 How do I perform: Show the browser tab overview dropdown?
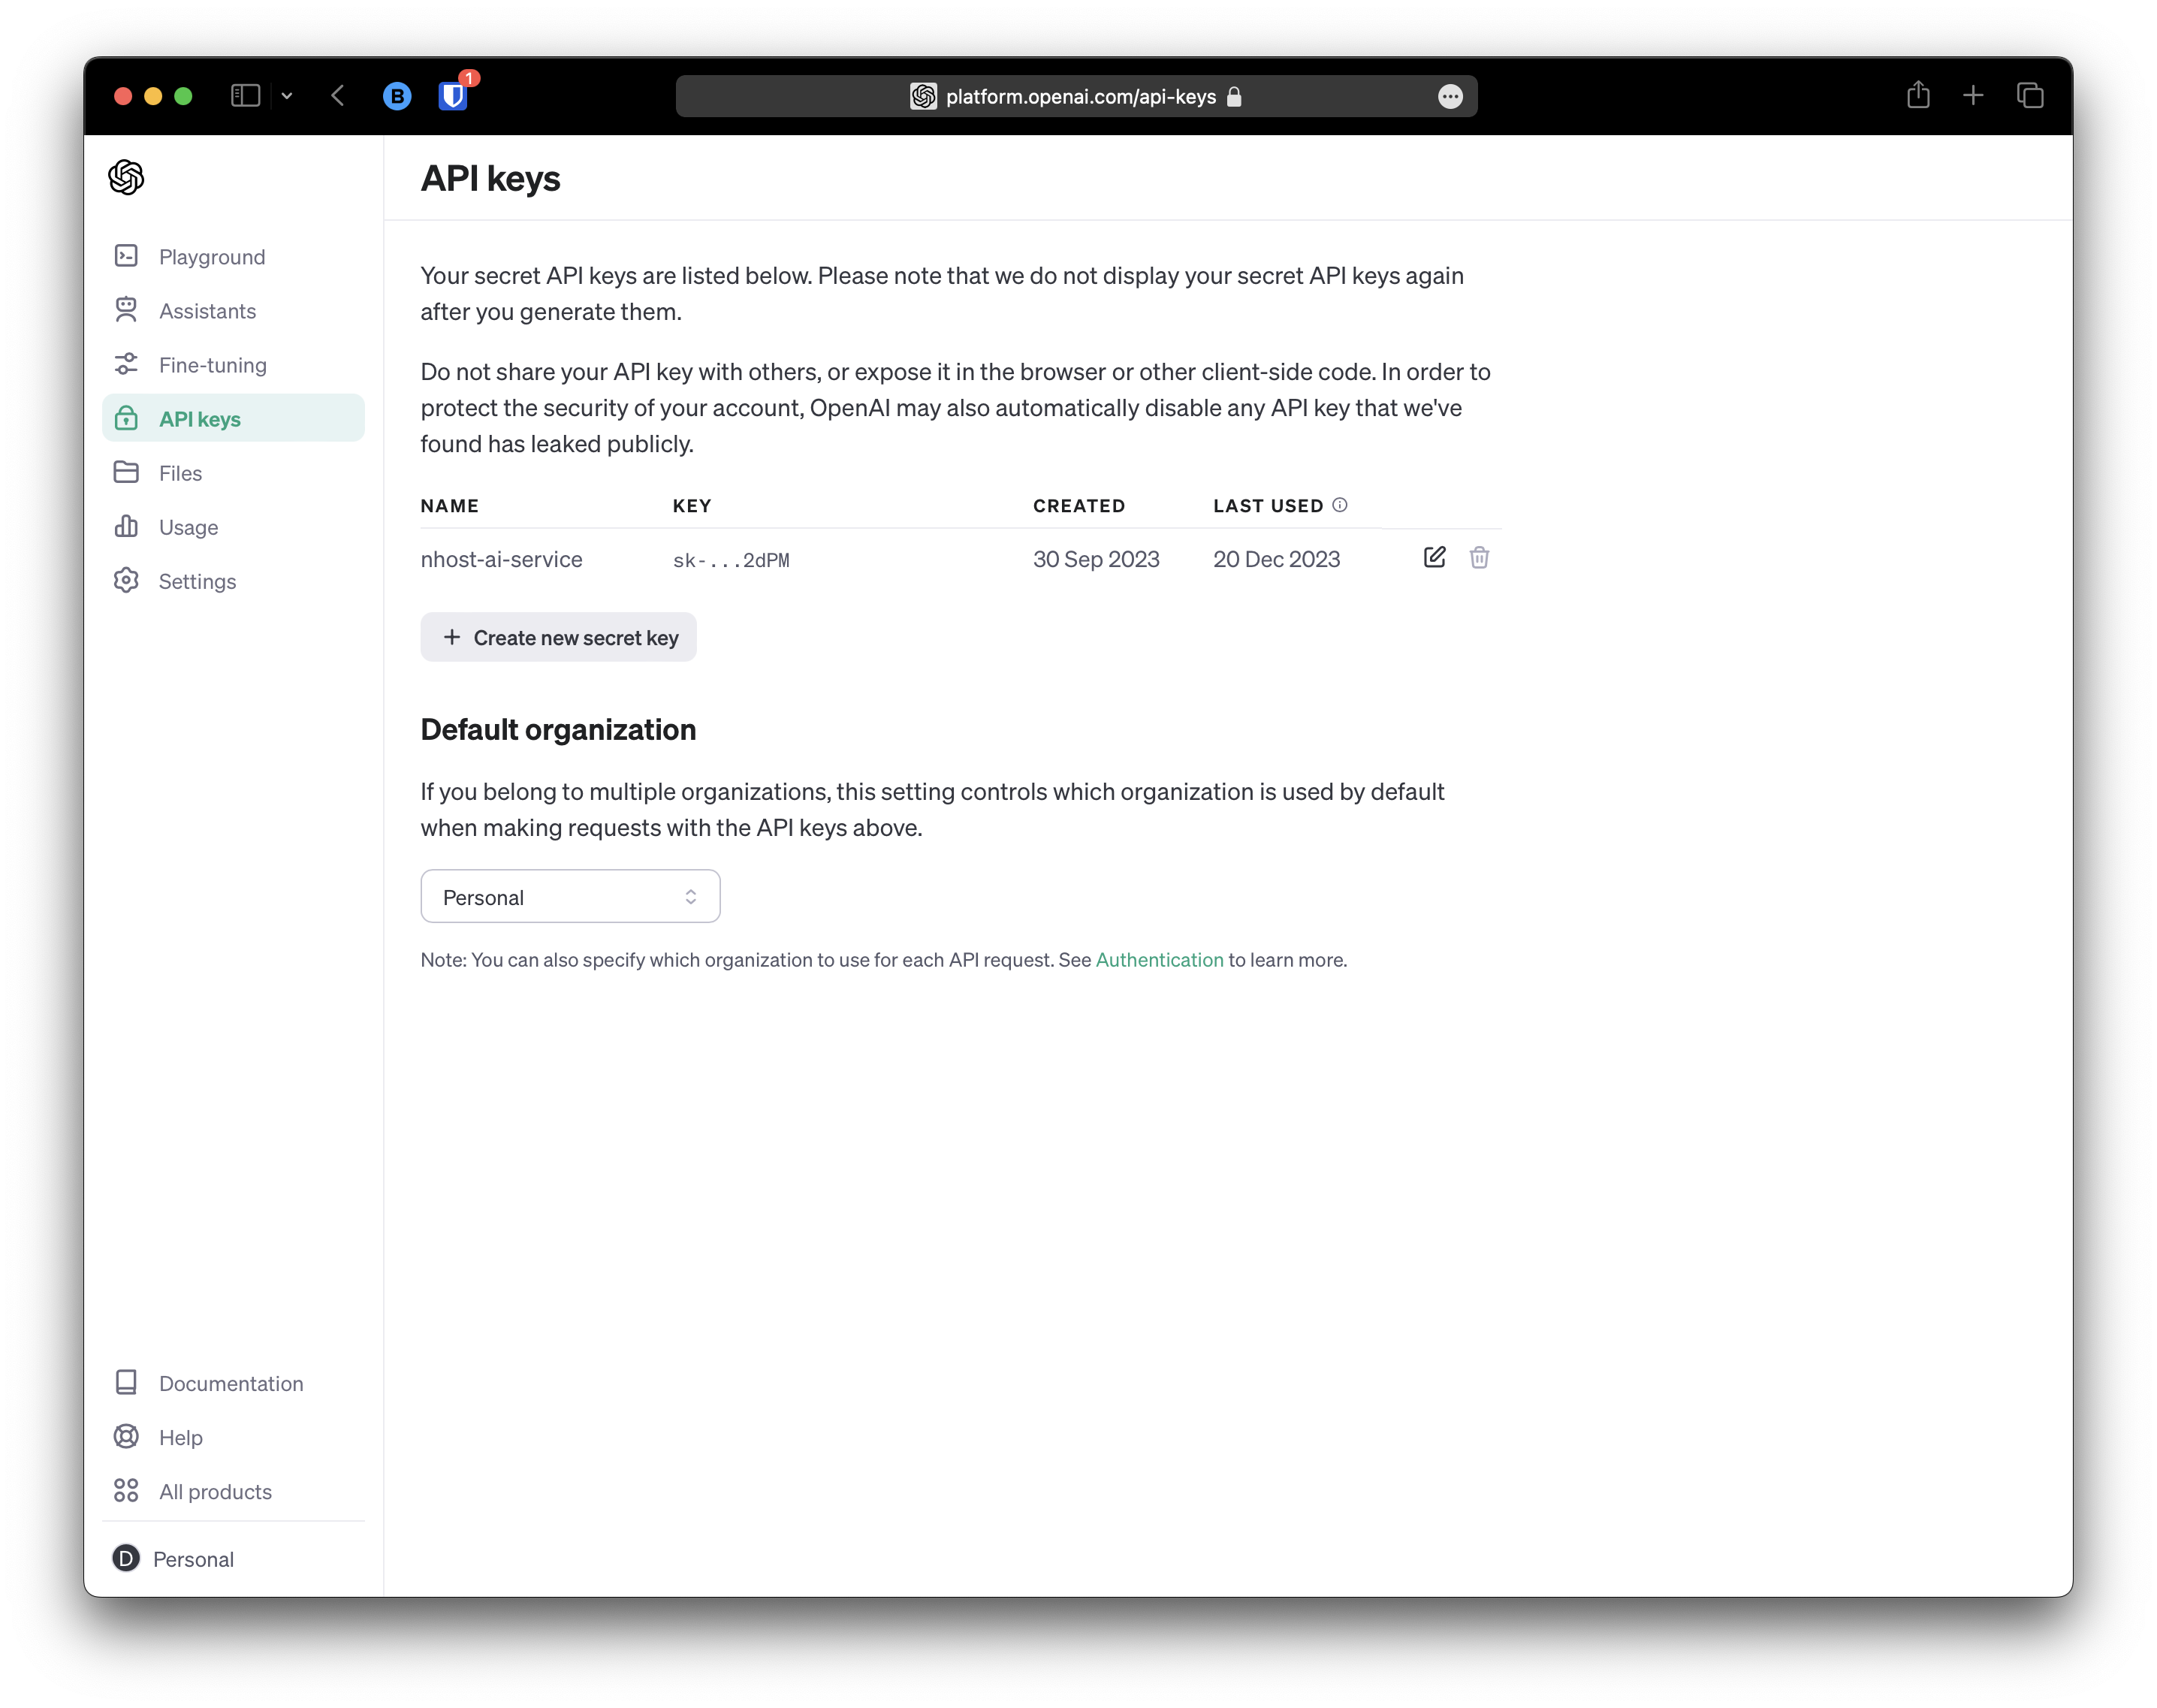click(288, 95)
